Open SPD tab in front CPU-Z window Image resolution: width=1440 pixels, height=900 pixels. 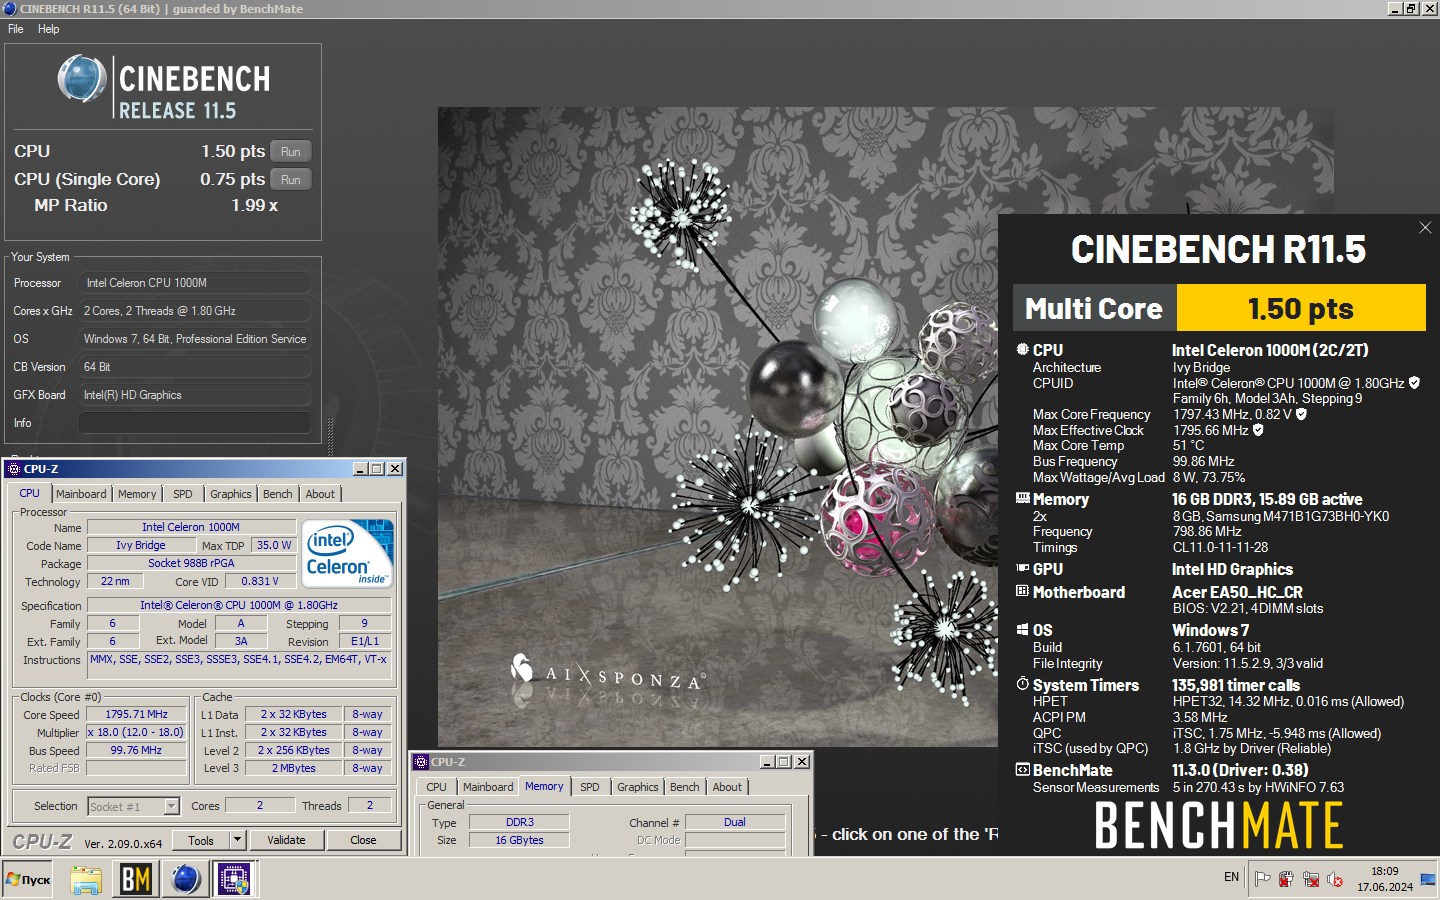click(182, 494)
